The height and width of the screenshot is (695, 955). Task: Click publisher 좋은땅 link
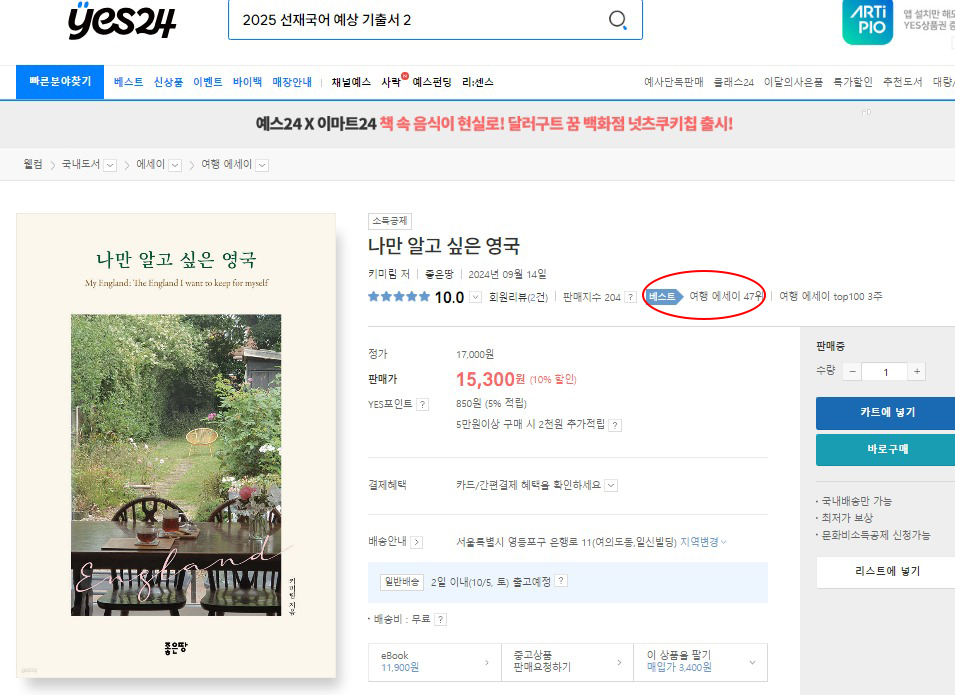pyautogui.click(x=439, y=275)
